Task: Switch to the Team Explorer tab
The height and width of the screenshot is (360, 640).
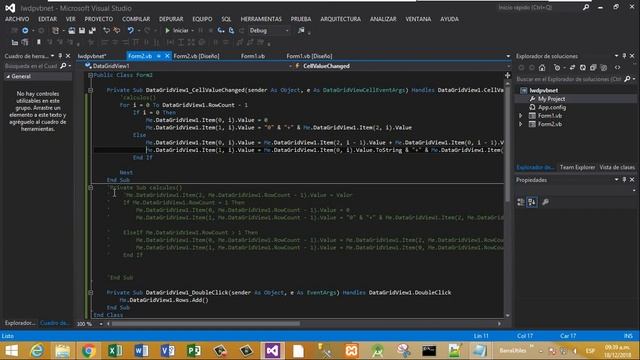Action: 577,167
